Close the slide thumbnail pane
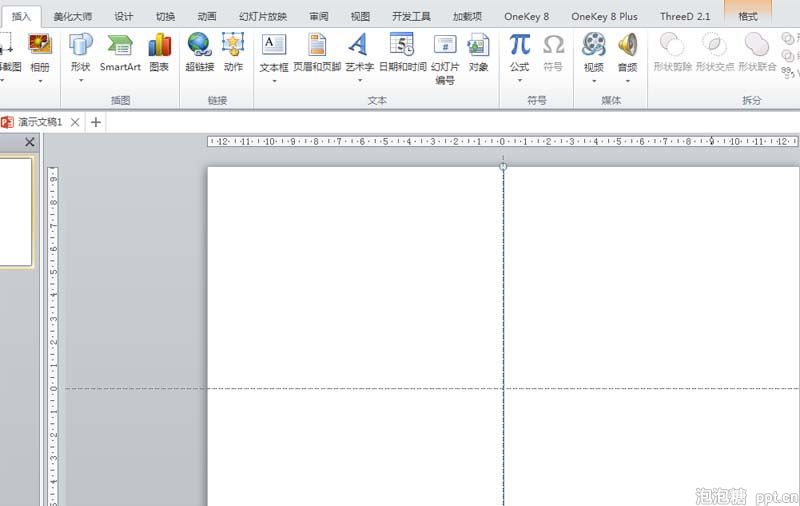 pos(29,143)
